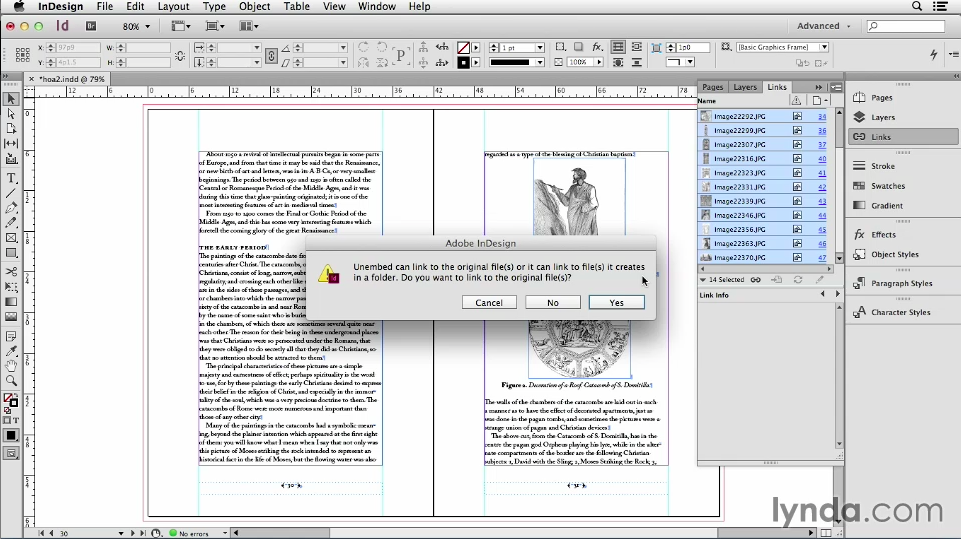Select the Type tool
Screen dimensions: 961x539
(11, 178)
